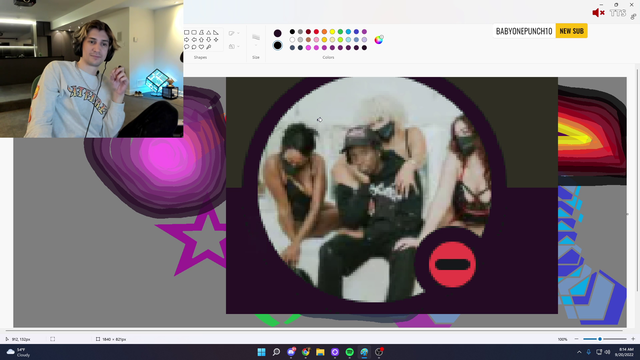Screen dimensions: 640x360
Task: Select the rectangle shape
Action: 187,32
